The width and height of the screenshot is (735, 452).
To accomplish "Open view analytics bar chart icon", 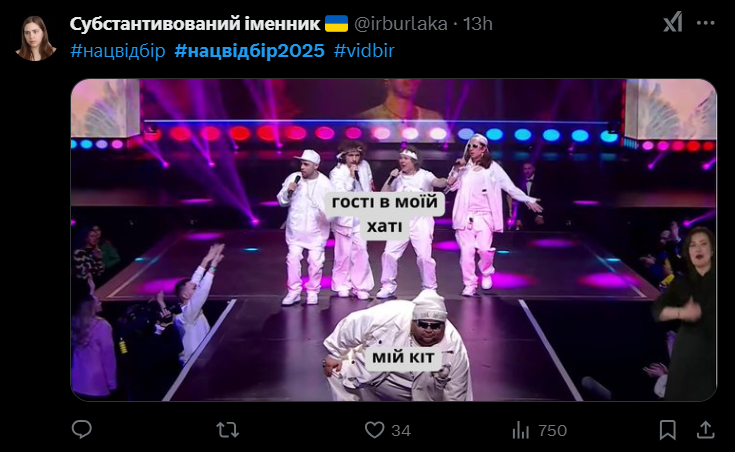I will (520, 429).
